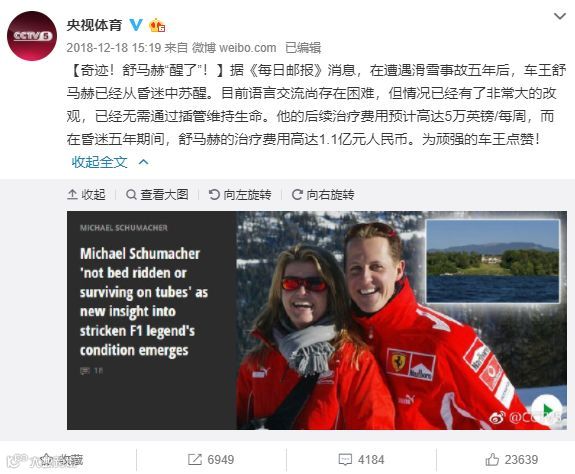Open the CCTV5 profile avatar
This screenshot has height=474, width=575.
coord(32,36)
